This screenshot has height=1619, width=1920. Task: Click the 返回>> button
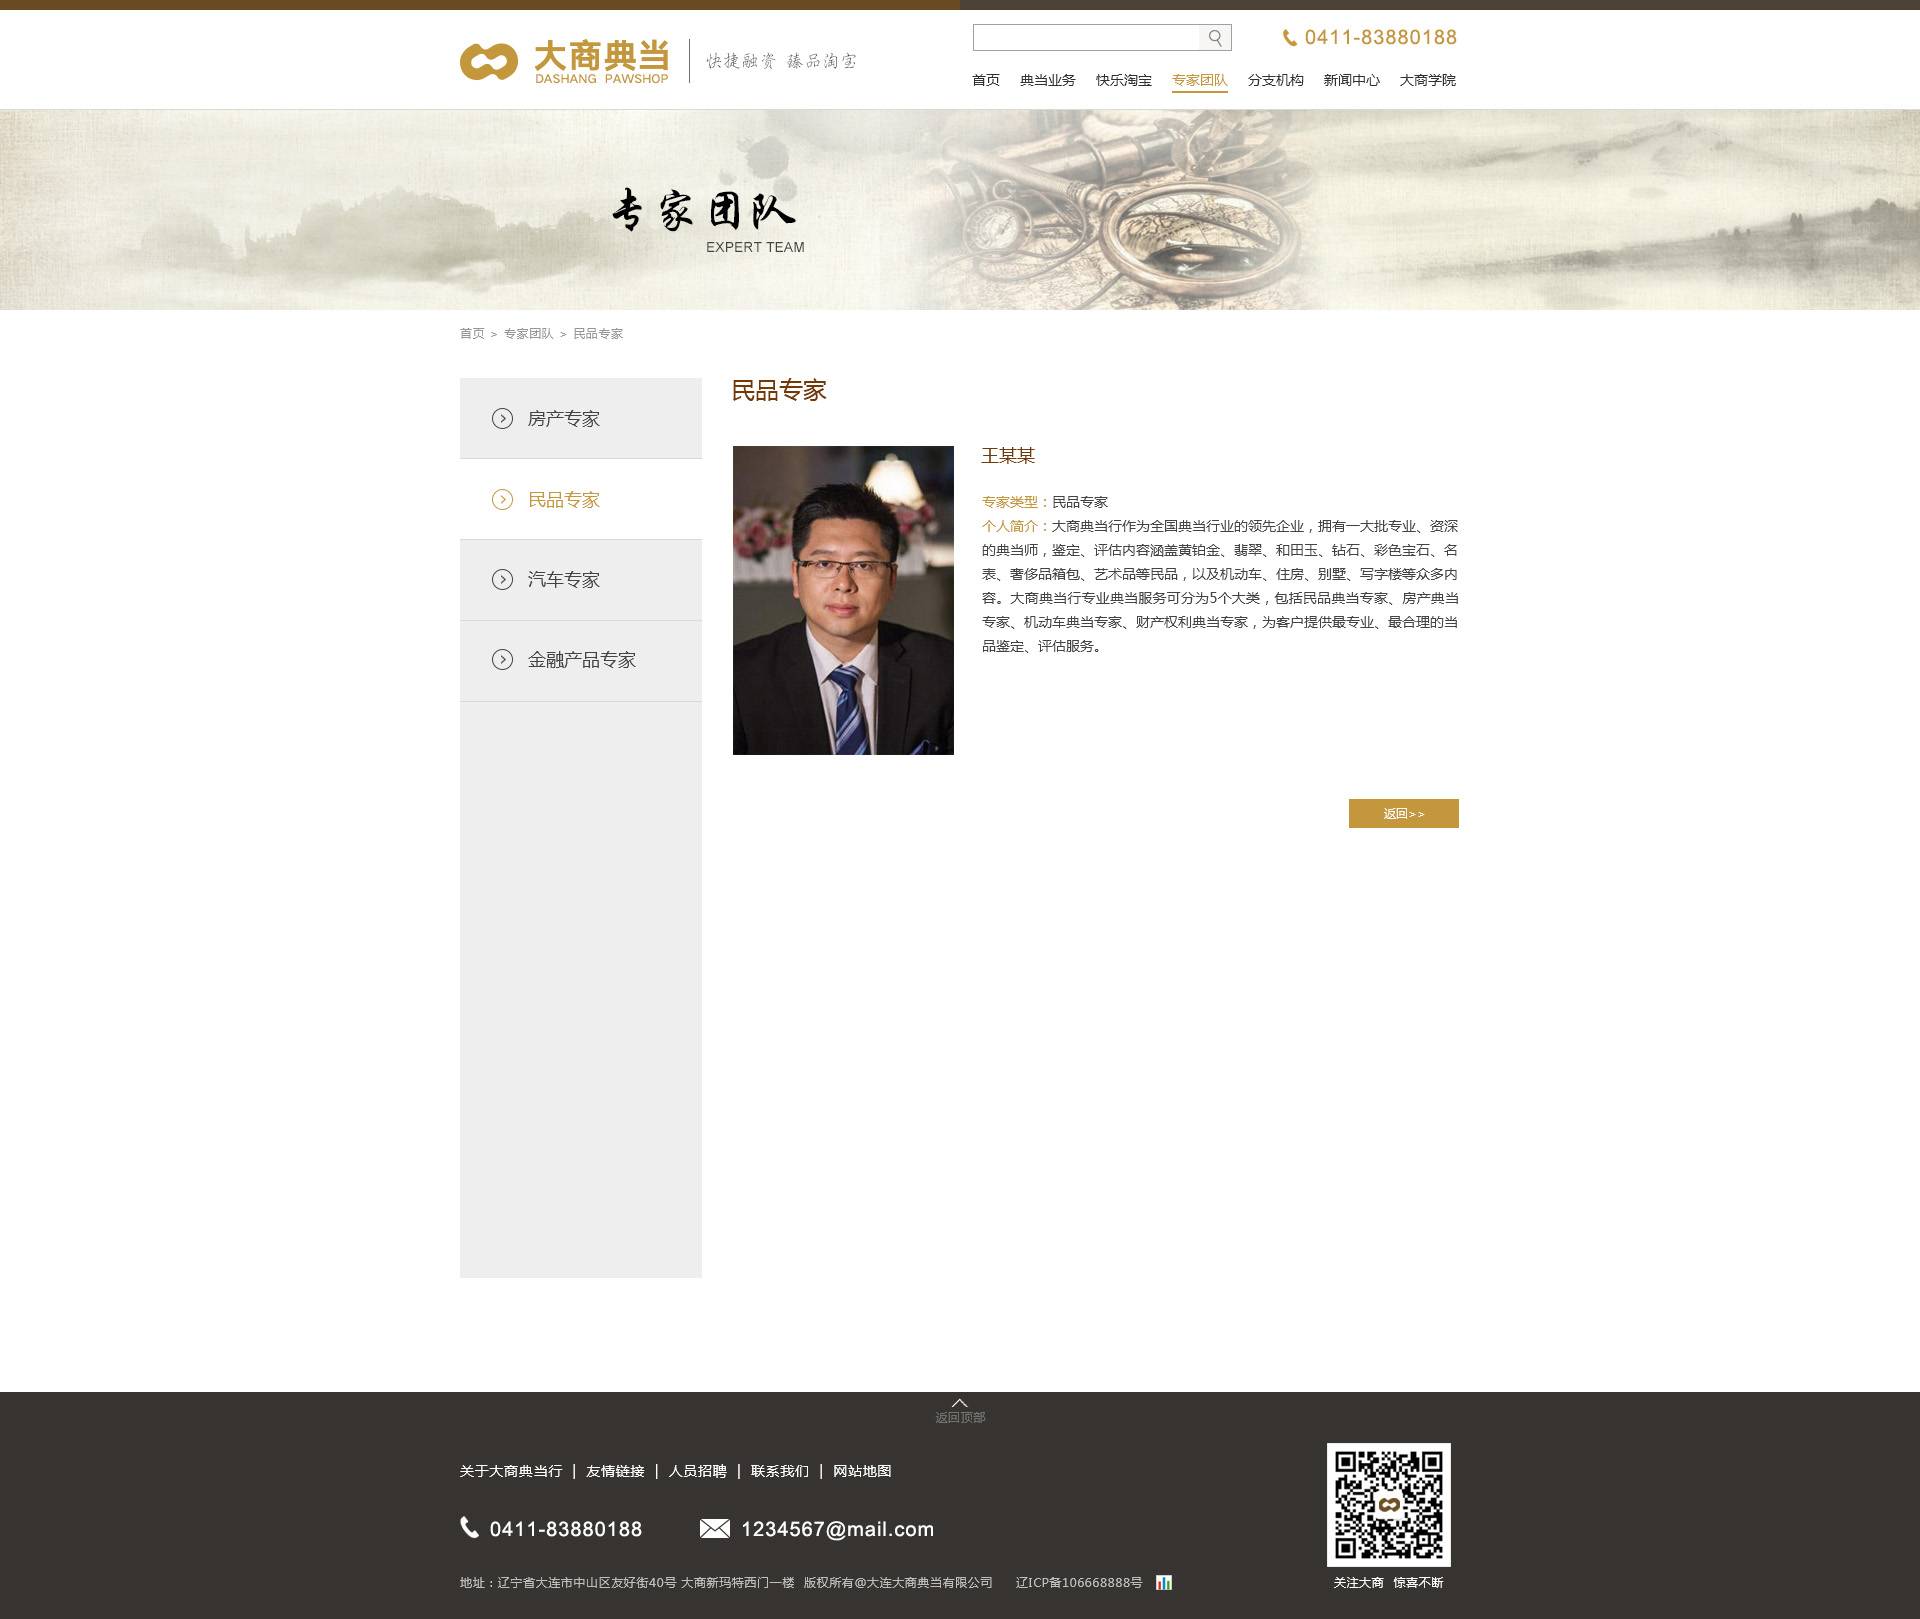click(x=1403, y=813)
